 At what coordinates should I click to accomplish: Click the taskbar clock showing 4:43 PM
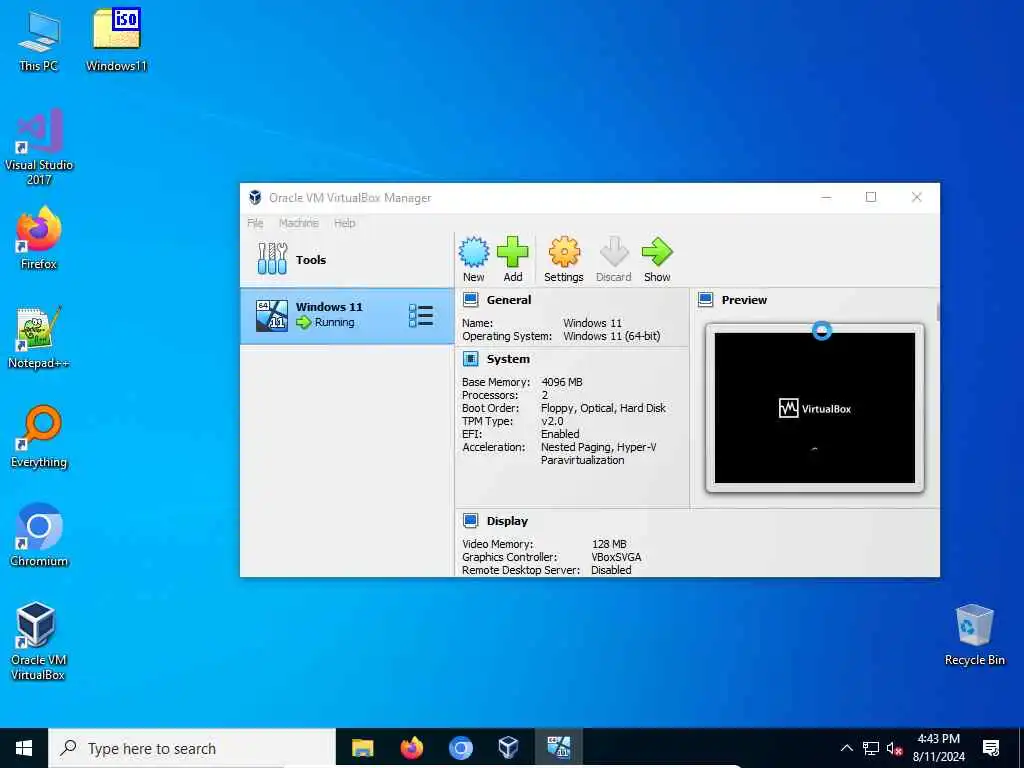click(x=938, y=748)
